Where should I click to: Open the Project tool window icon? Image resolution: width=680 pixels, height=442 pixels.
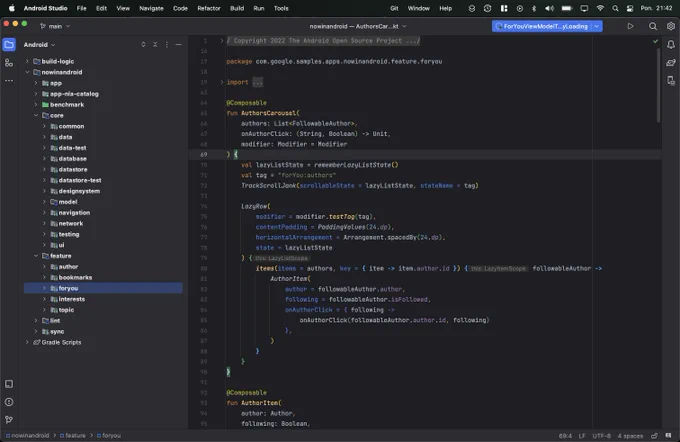tap(9, 45)
